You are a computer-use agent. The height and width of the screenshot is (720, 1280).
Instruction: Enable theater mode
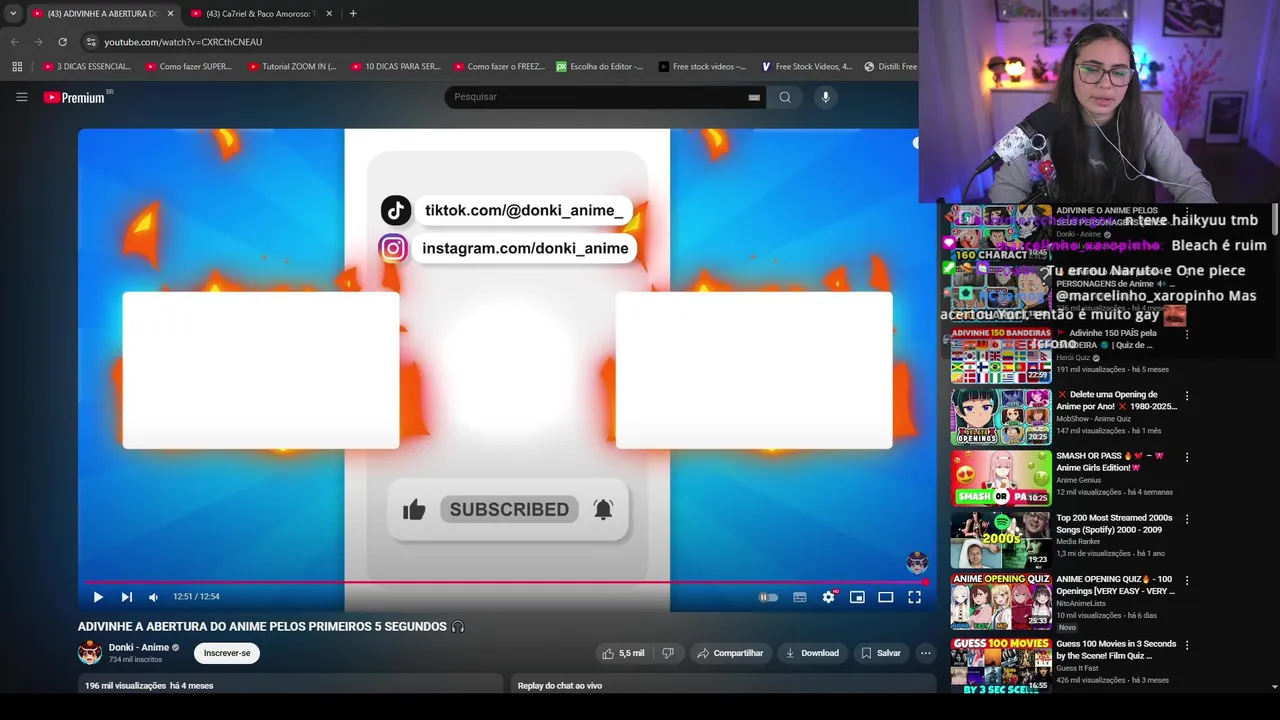click(x=886, y=597)
